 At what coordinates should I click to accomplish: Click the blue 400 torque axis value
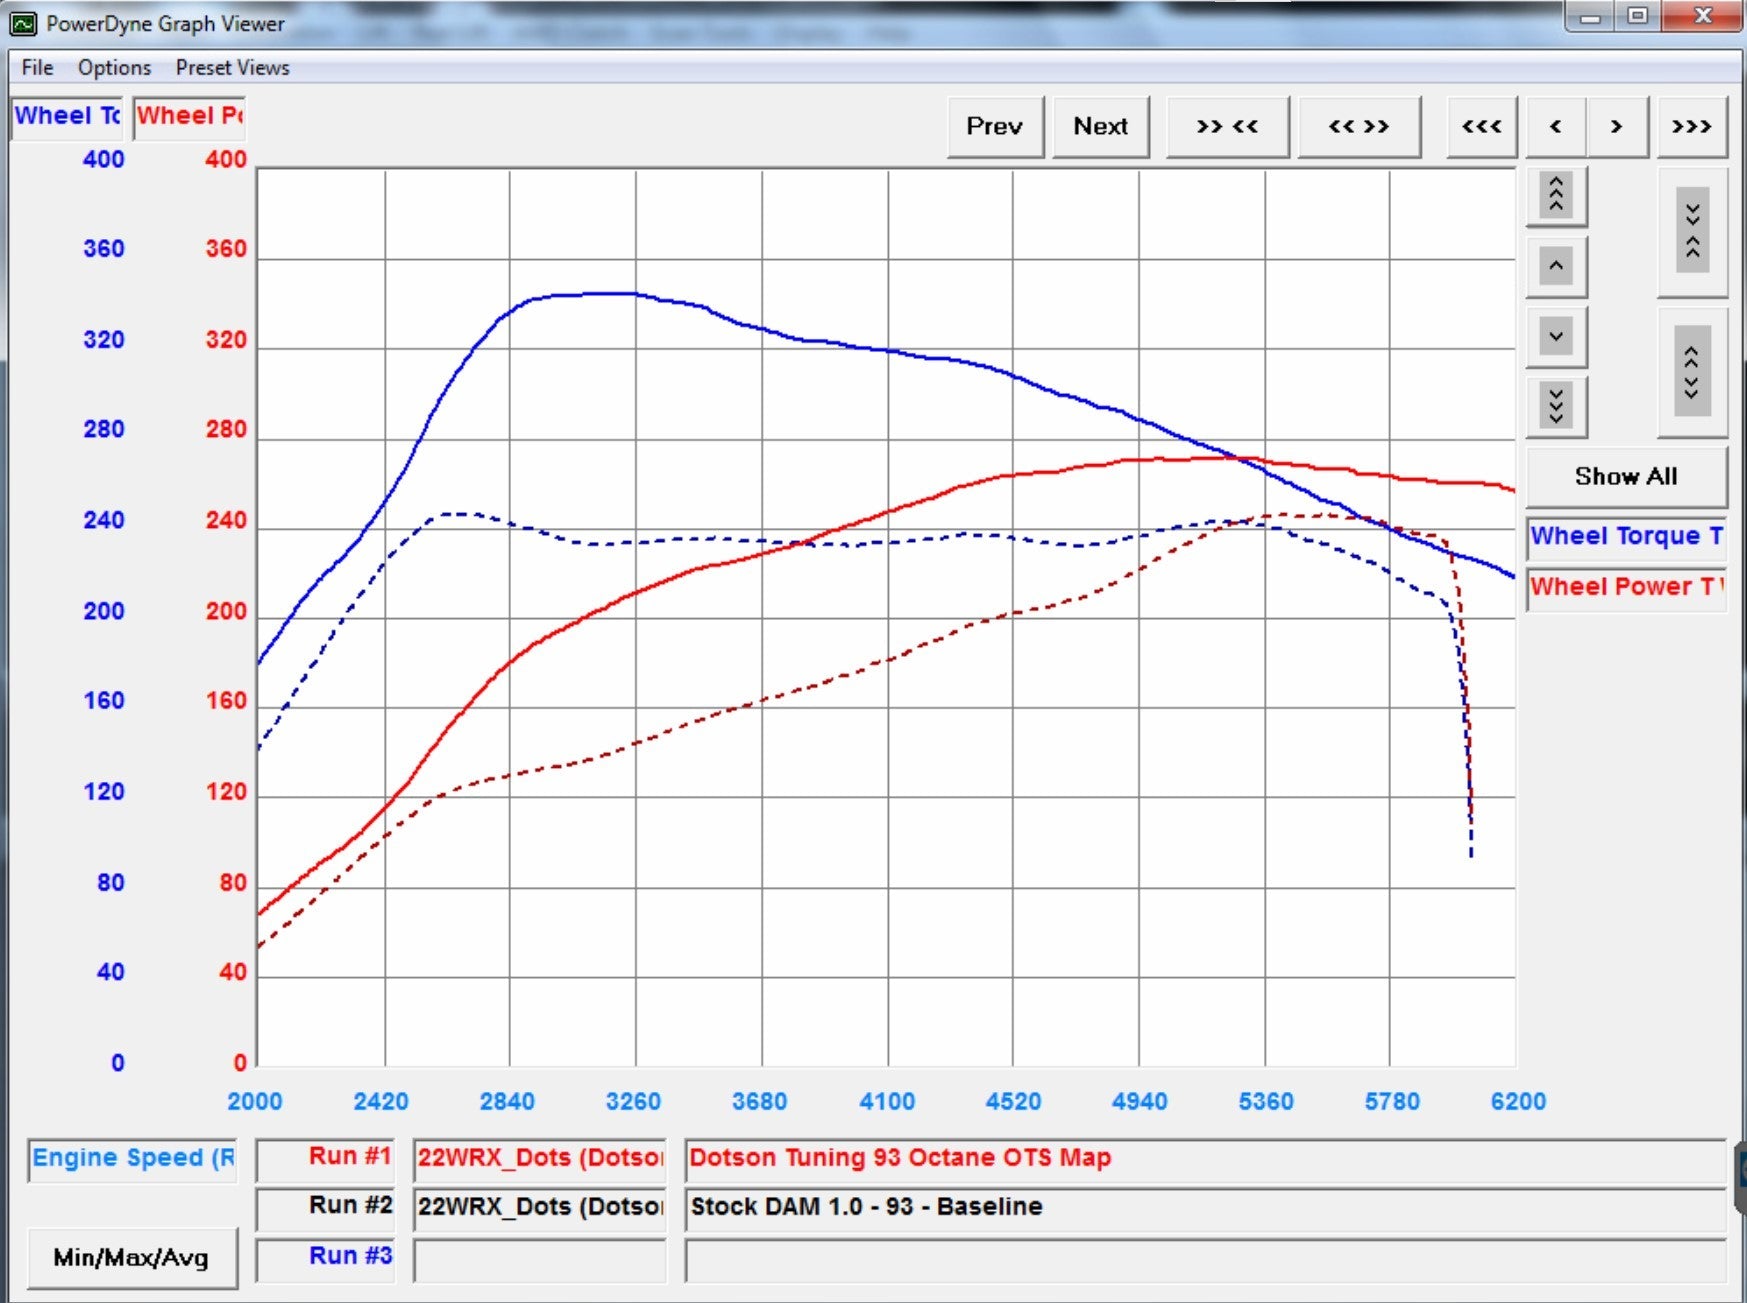click(x=104, y=160)
